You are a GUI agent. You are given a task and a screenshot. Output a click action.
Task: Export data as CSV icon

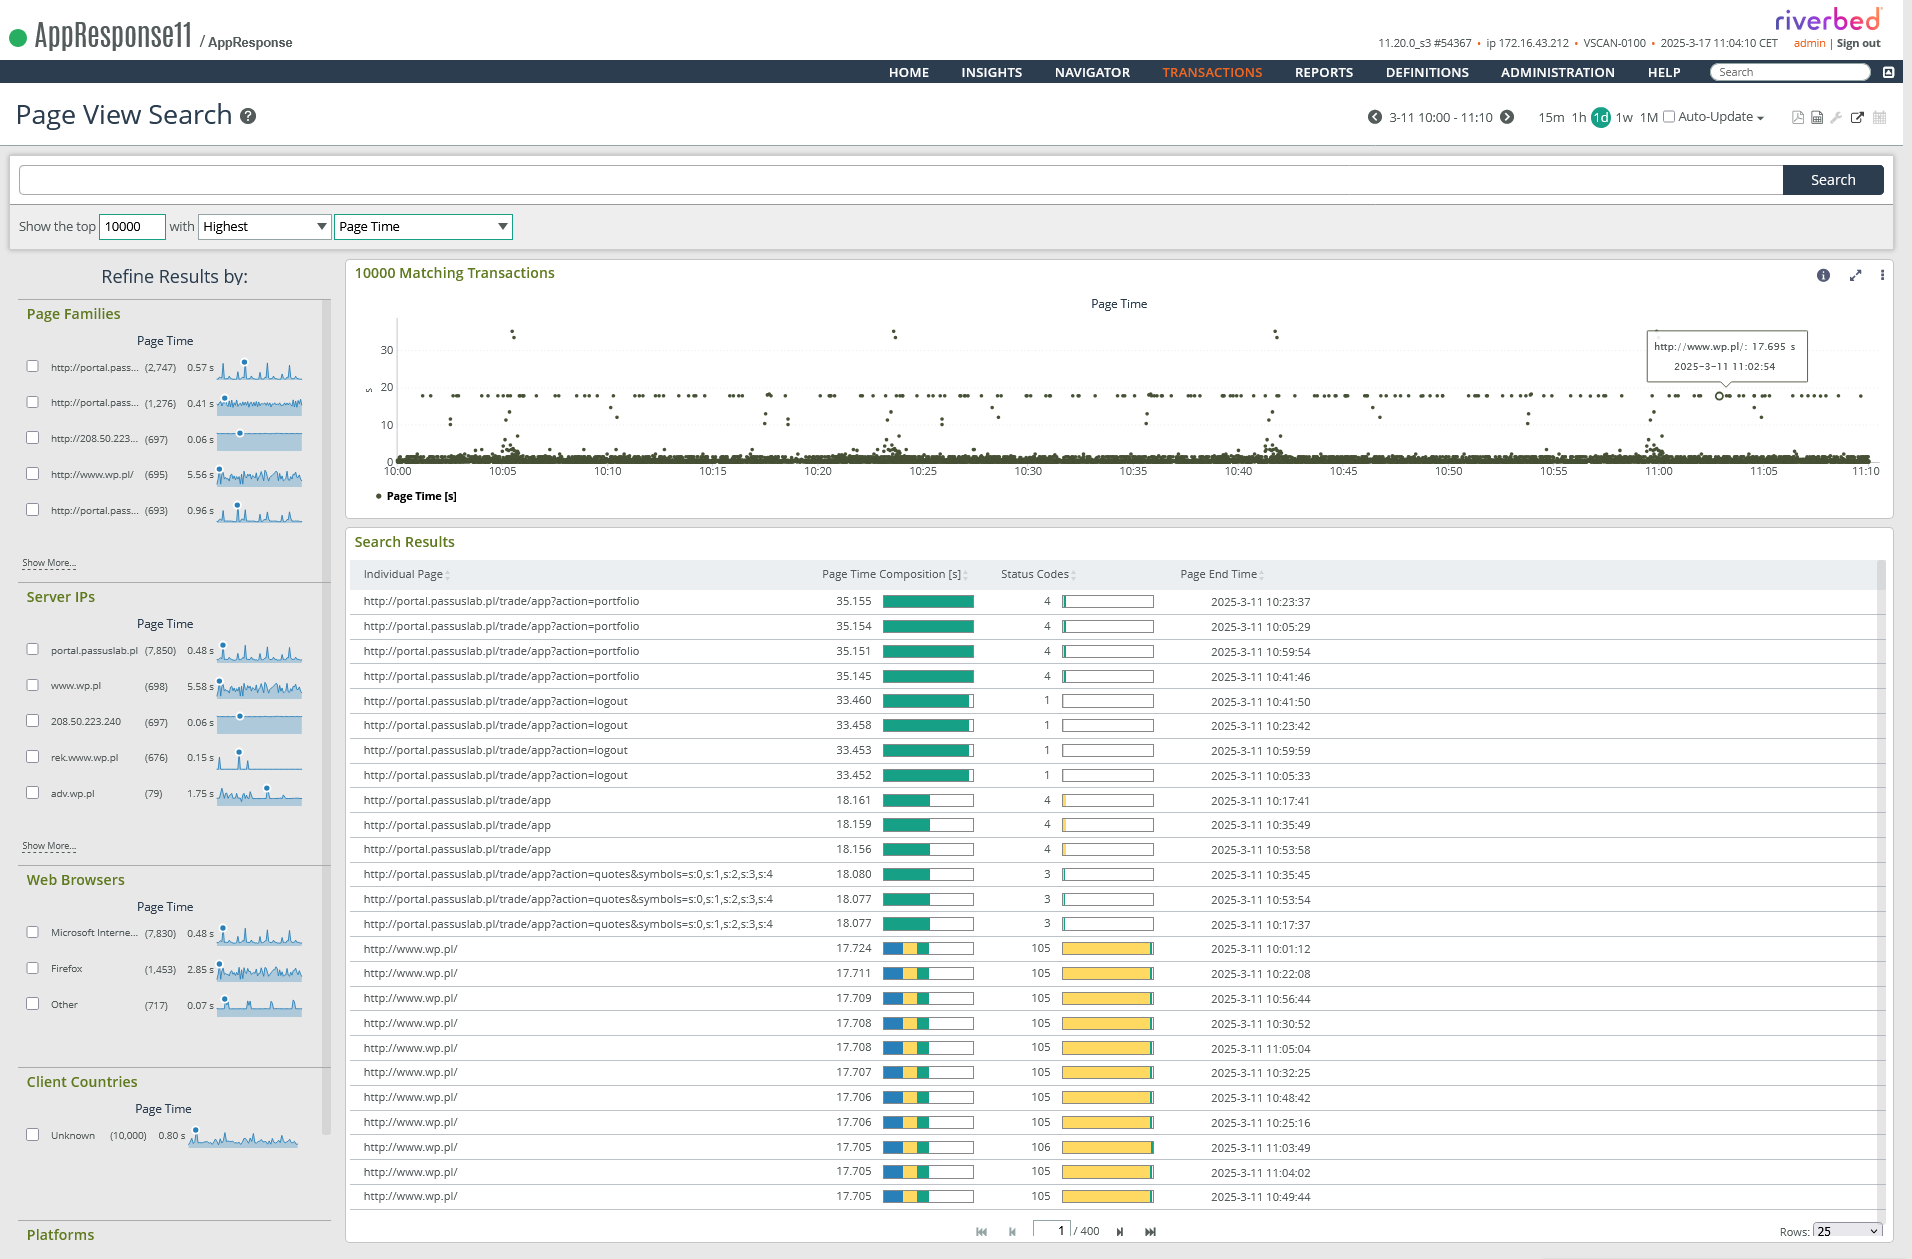click(1817, 117)
